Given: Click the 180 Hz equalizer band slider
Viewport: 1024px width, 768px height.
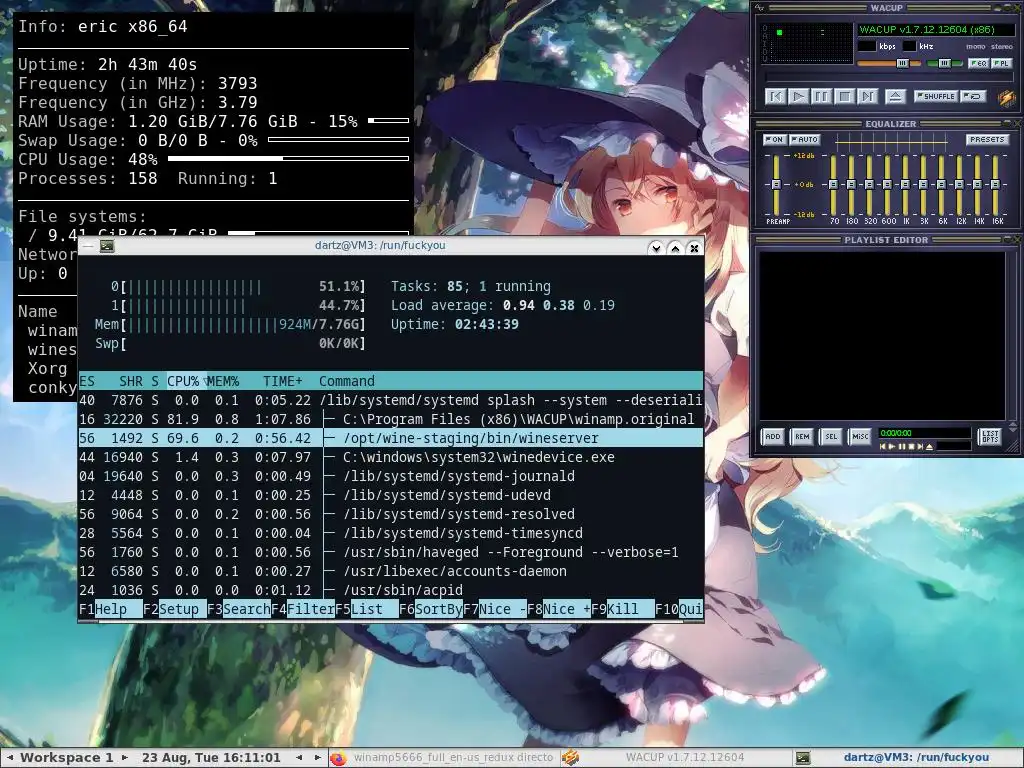Looking at the screenshot, I should click(x=851, y=185).
